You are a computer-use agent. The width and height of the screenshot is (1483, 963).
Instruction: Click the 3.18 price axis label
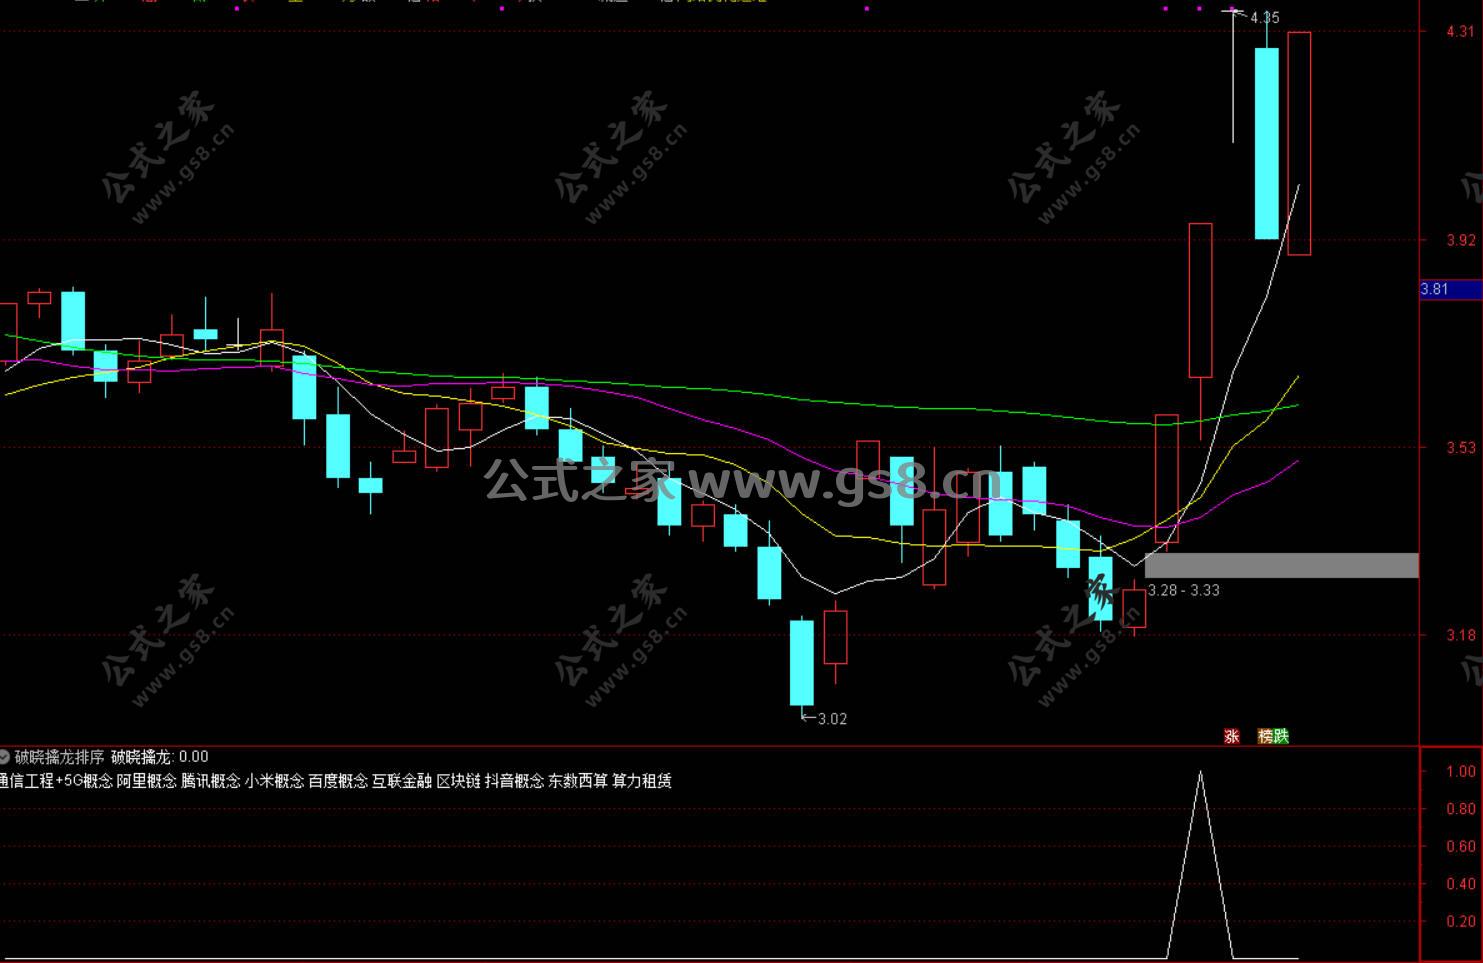pos(1460,635)
